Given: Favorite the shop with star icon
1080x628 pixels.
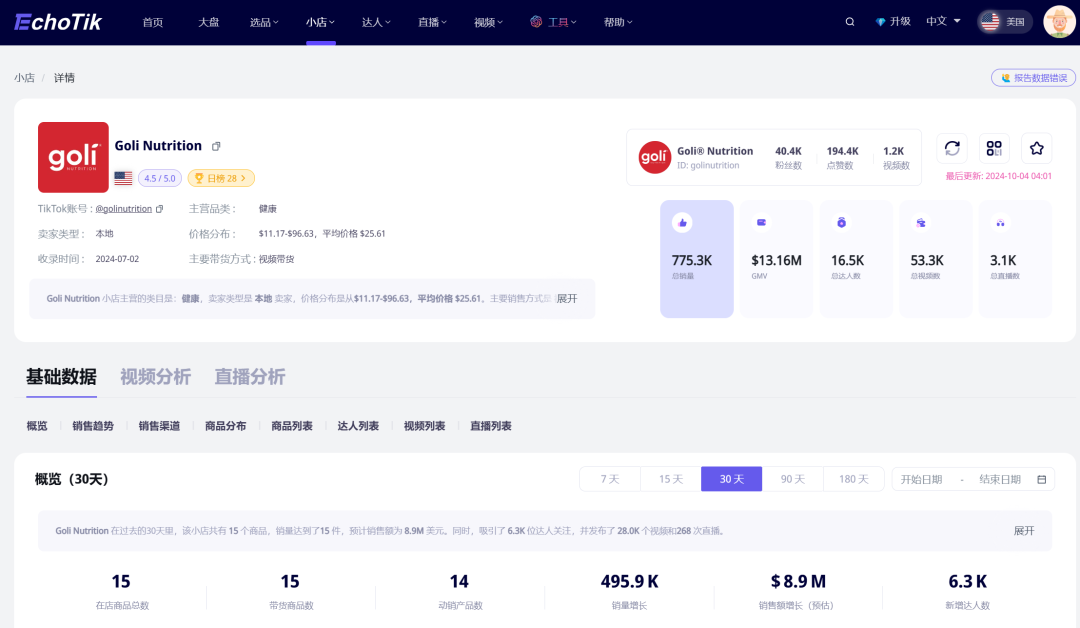Looking at the screenshot, I should (x=1037, y=148).
